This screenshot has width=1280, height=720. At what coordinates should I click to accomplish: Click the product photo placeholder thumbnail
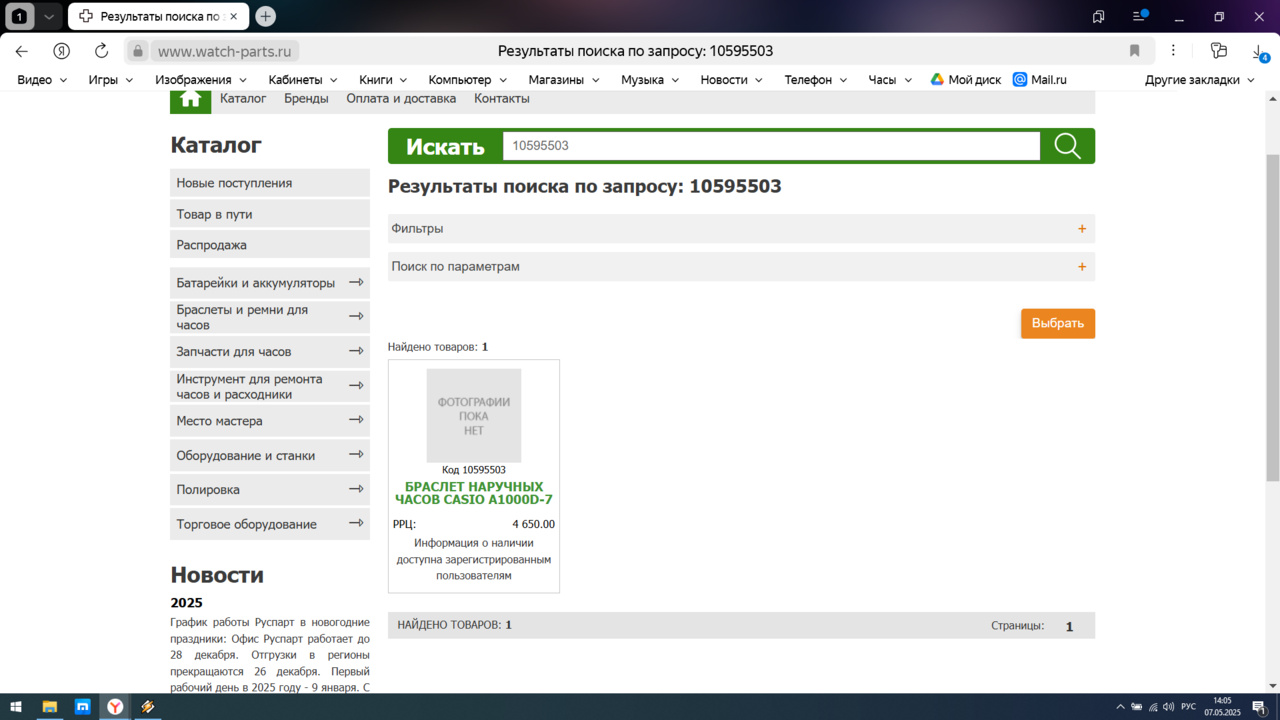point(473,416)
